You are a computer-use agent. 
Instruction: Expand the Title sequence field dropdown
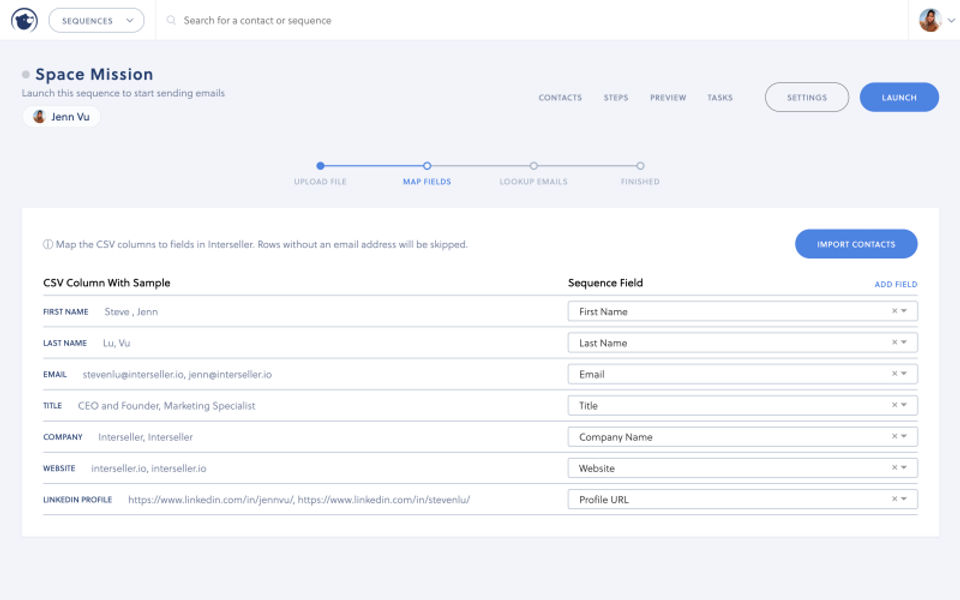click(x=904, y=405)
